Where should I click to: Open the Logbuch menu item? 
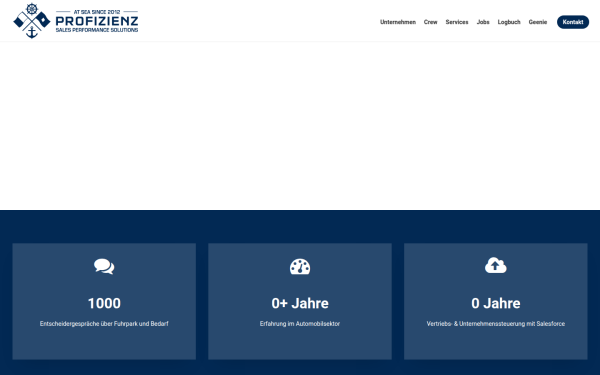click(509, 22)
